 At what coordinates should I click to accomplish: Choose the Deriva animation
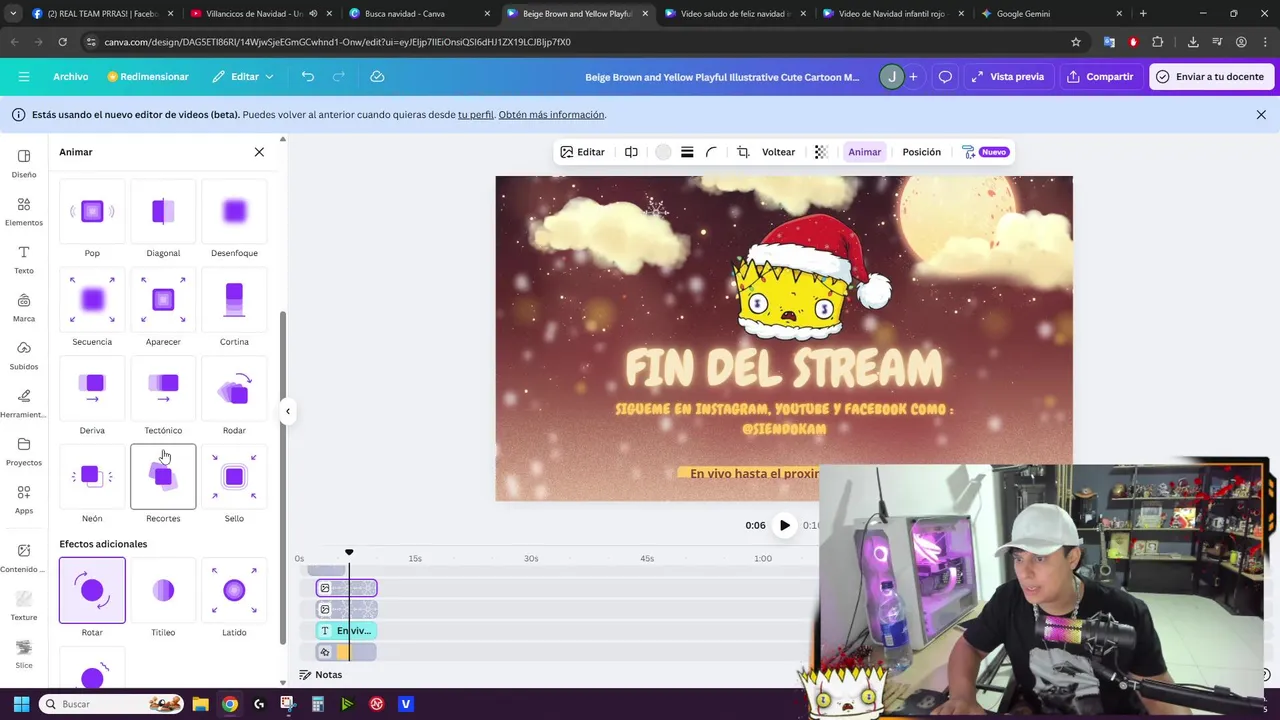pos(92,388)
